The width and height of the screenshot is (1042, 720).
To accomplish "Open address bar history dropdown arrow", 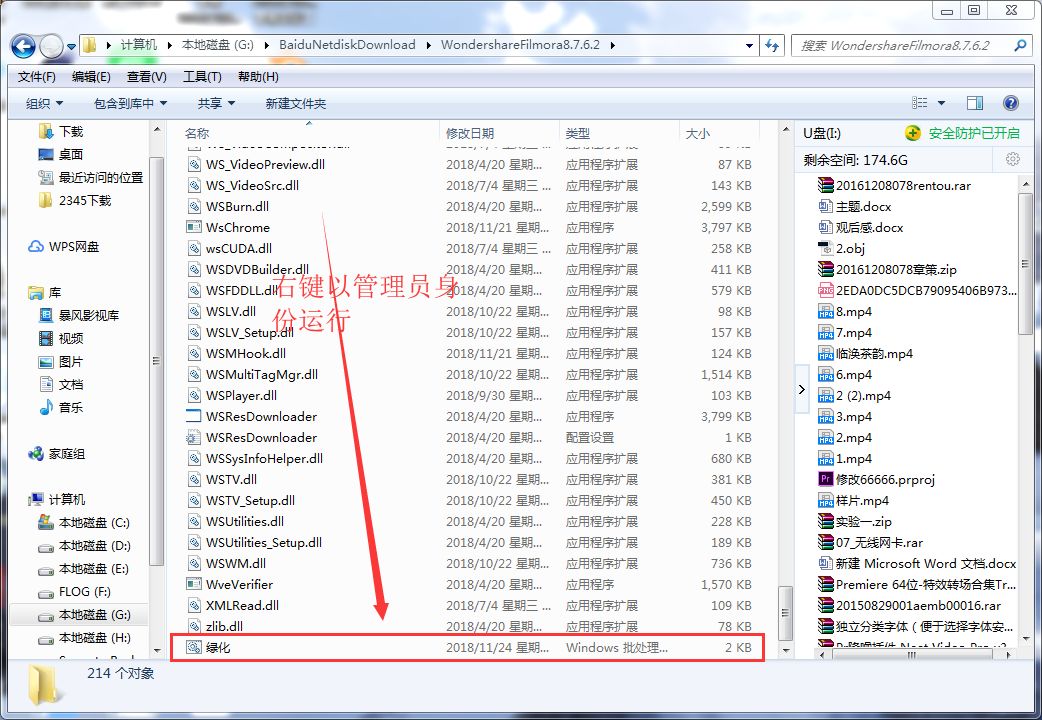I will [x=750, y=46].
